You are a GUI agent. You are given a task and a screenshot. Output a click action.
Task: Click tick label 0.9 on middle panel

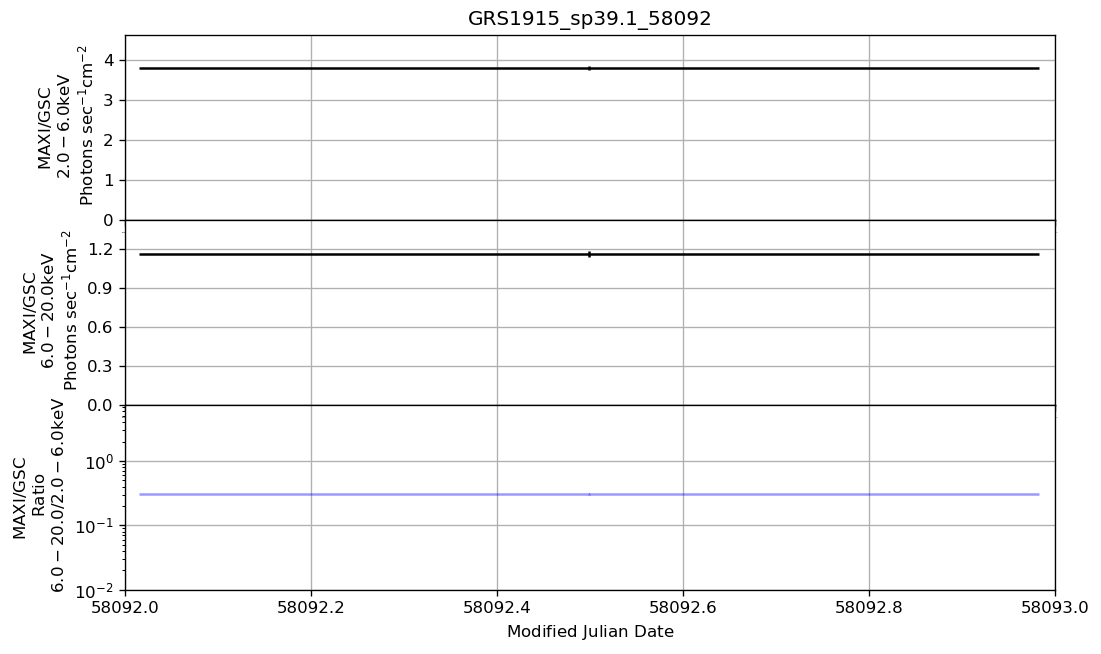click(100, 288)
